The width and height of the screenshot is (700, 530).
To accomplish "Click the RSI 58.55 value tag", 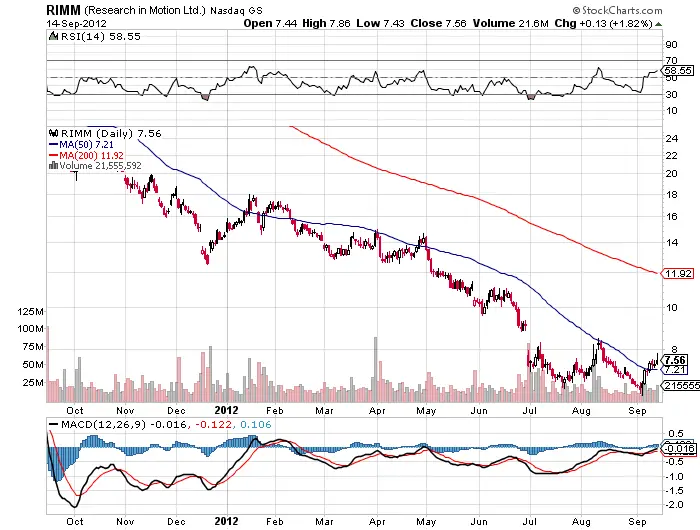I will coord(678,71).
